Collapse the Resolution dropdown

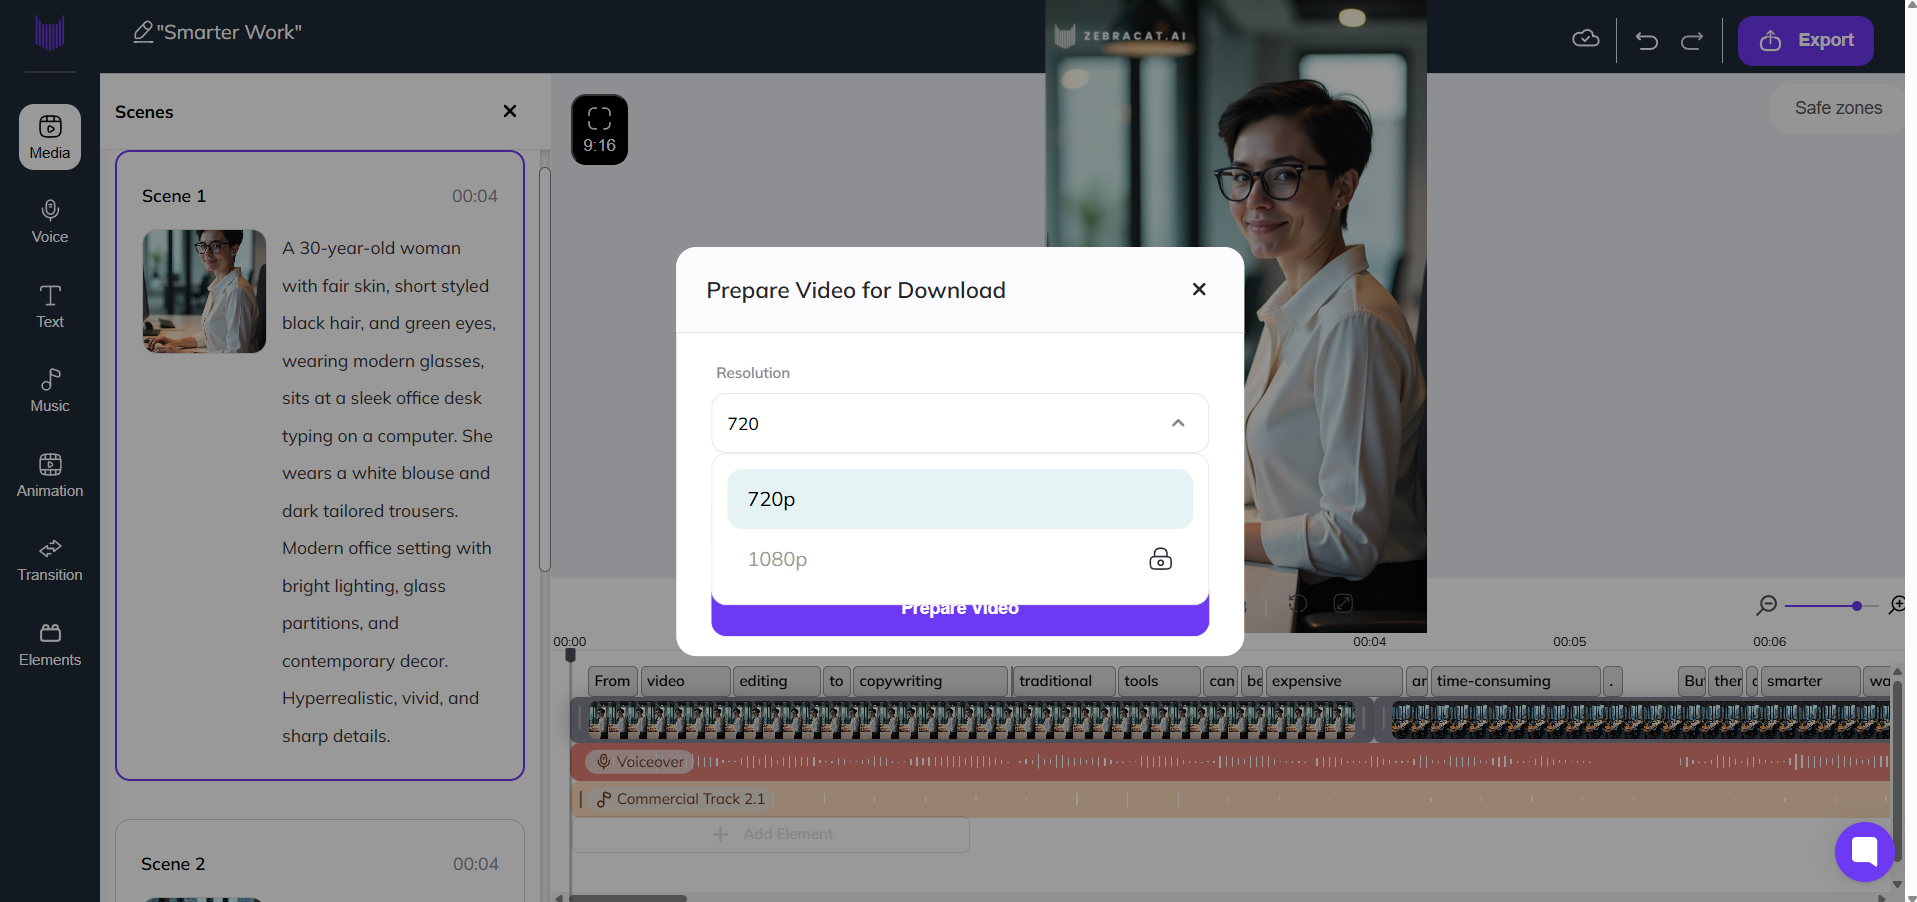pos(1178,423)
